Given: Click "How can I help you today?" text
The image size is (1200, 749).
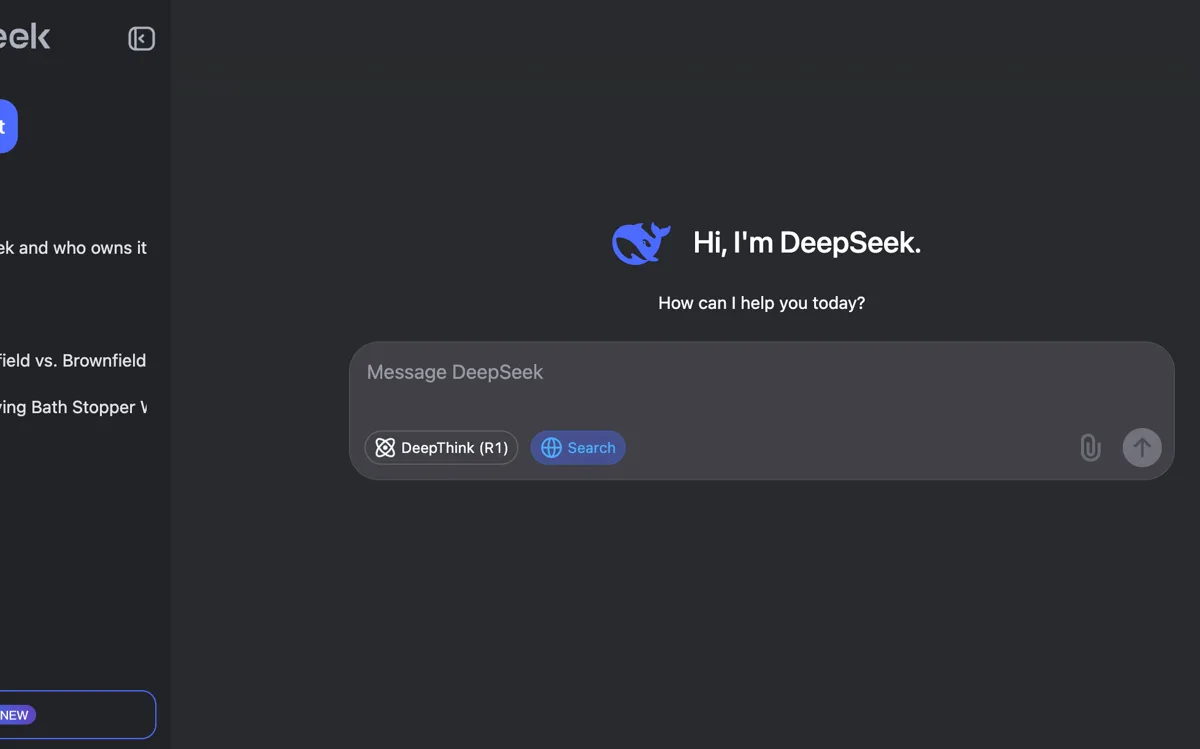Looking at the screenshot, I should pyautogui.click(x=761, y=303).
